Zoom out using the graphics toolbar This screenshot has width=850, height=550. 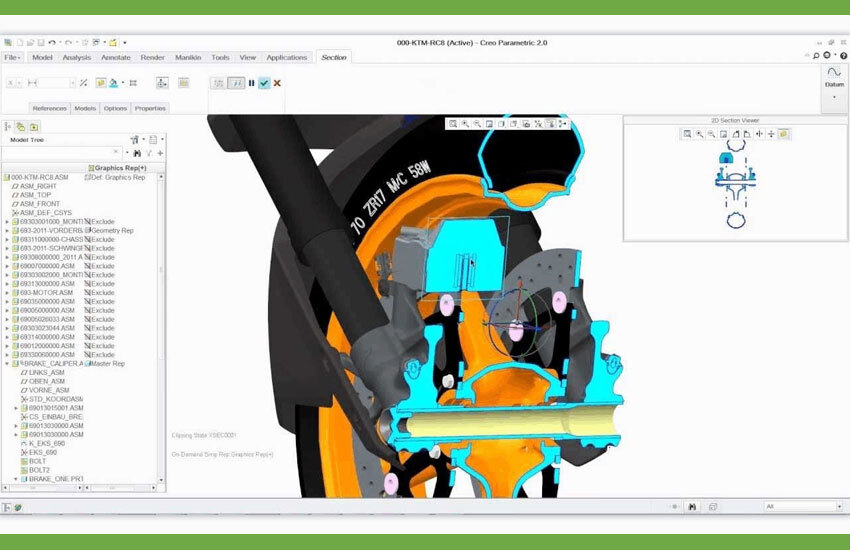tap(477, 124)
